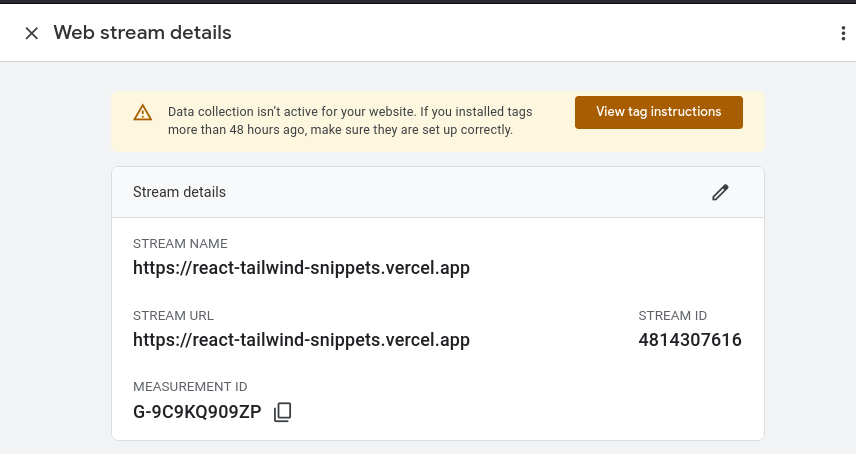Select the URL value under STREAM NAME
The height and width of the screenshot is (454, 856).
[301, 268]
